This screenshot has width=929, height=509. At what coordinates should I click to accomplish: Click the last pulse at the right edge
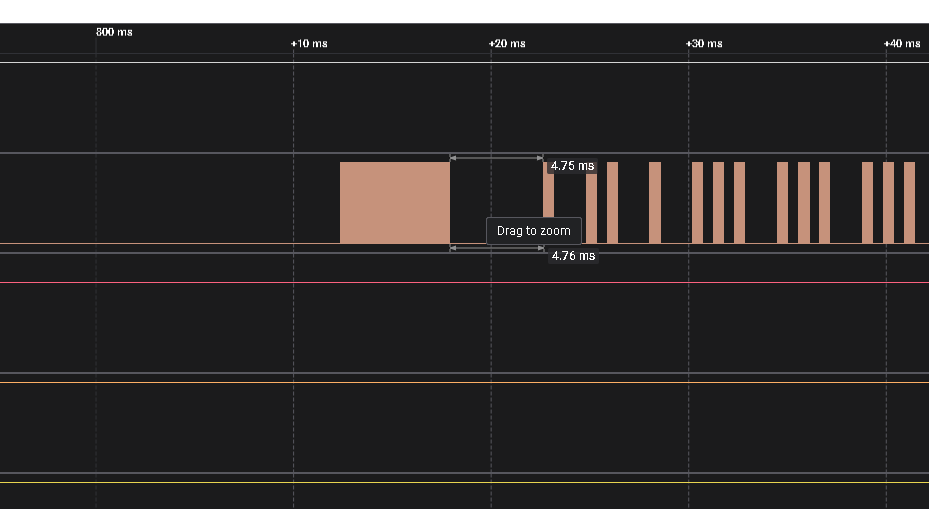coord(909,202)
